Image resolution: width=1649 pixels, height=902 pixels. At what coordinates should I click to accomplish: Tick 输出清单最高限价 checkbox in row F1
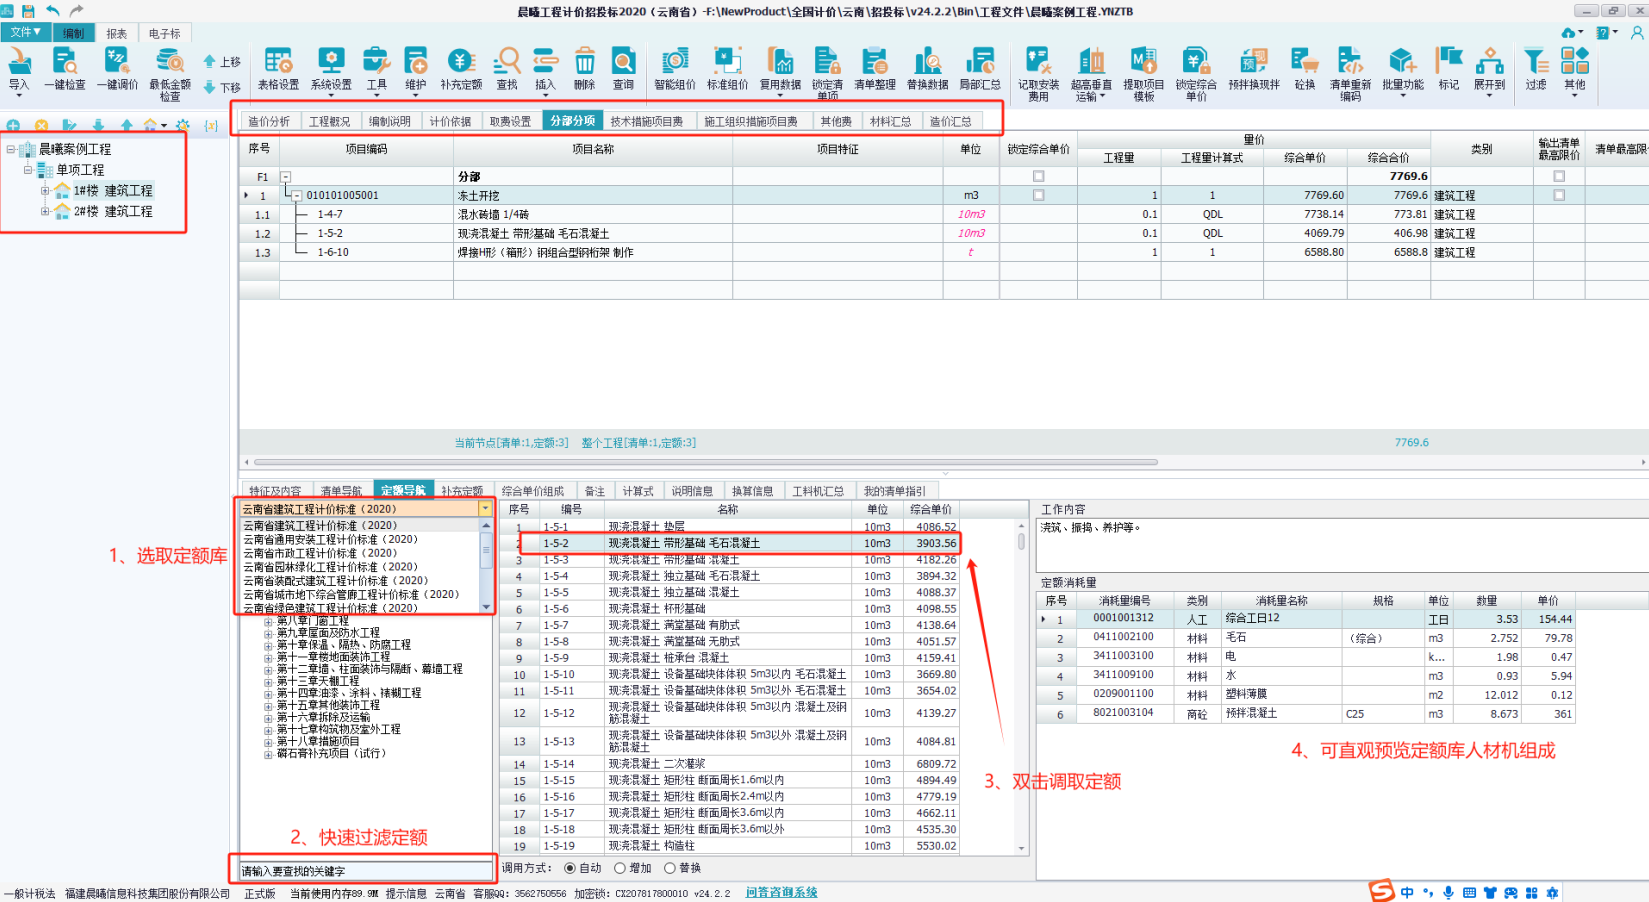(x=1558, y=176)
